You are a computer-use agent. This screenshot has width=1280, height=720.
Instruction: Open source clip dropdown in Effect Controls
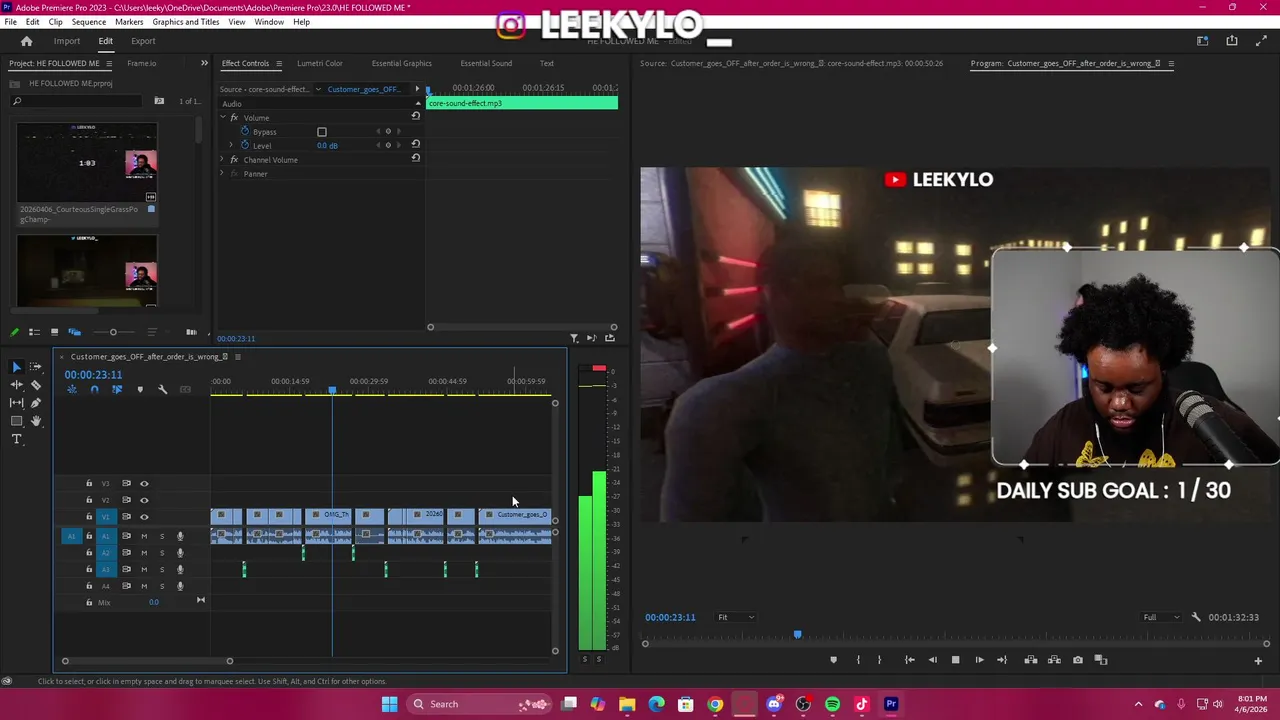pyautogui.click(x=318, y=89)
